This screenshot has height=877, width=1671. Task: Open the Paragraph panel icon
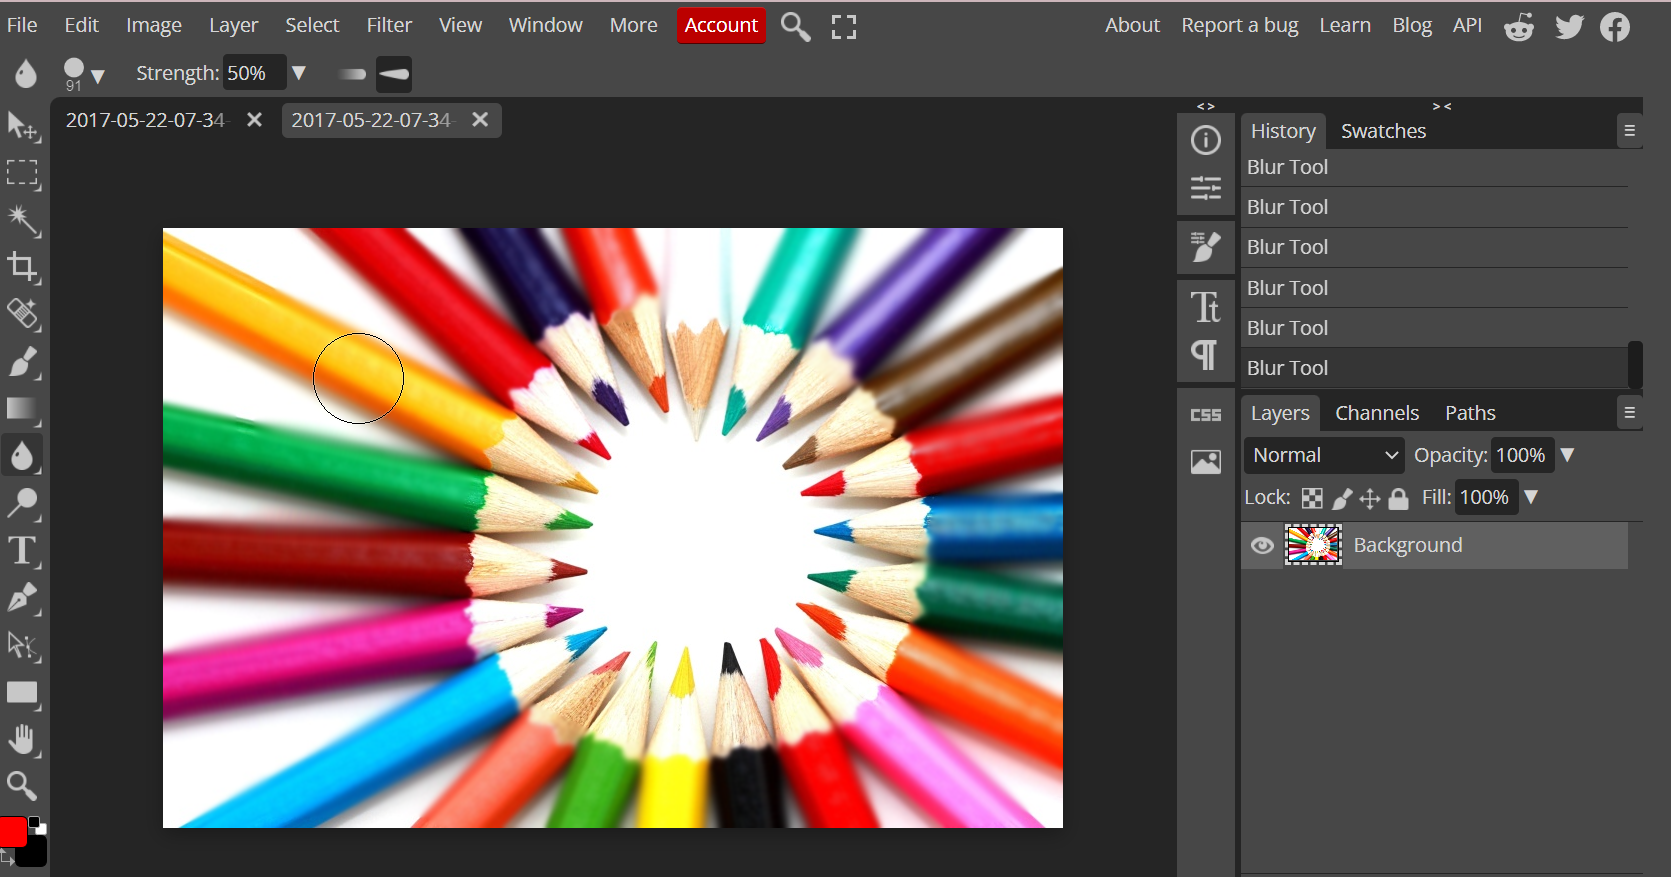1206,354
